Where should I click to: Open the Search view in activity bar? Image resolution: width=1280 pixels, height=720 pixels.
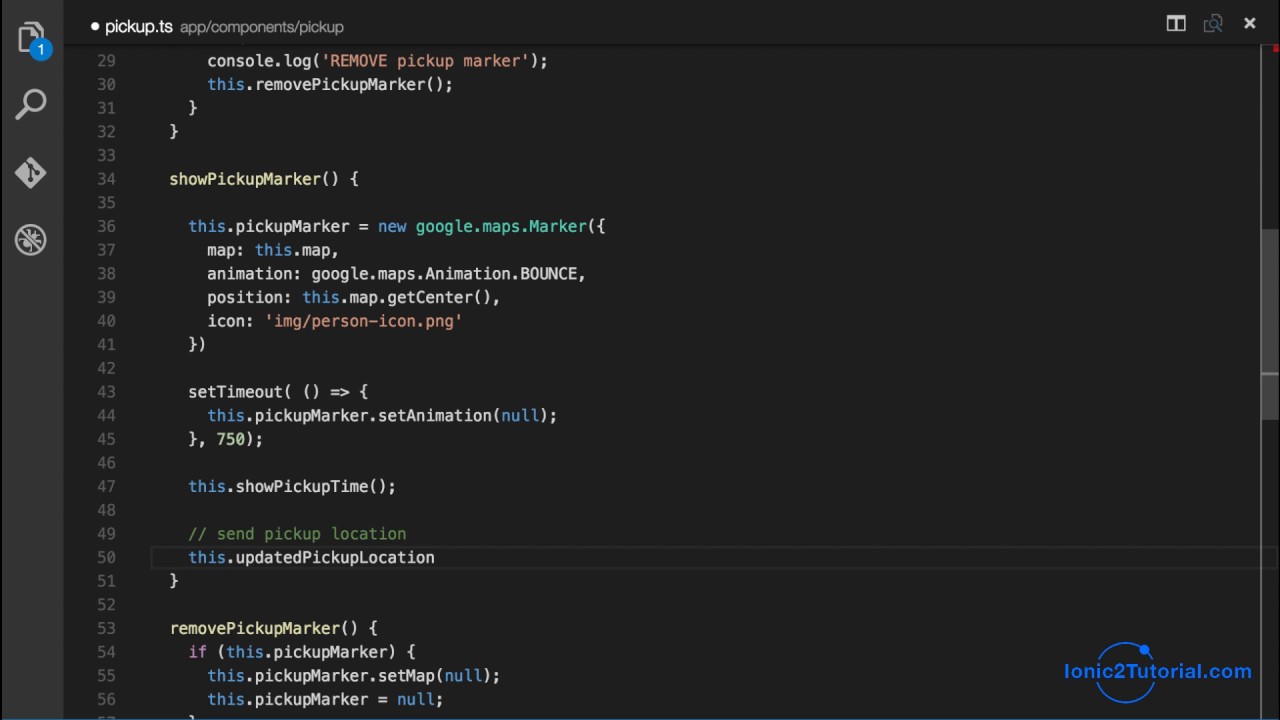[x=31, y=104]
